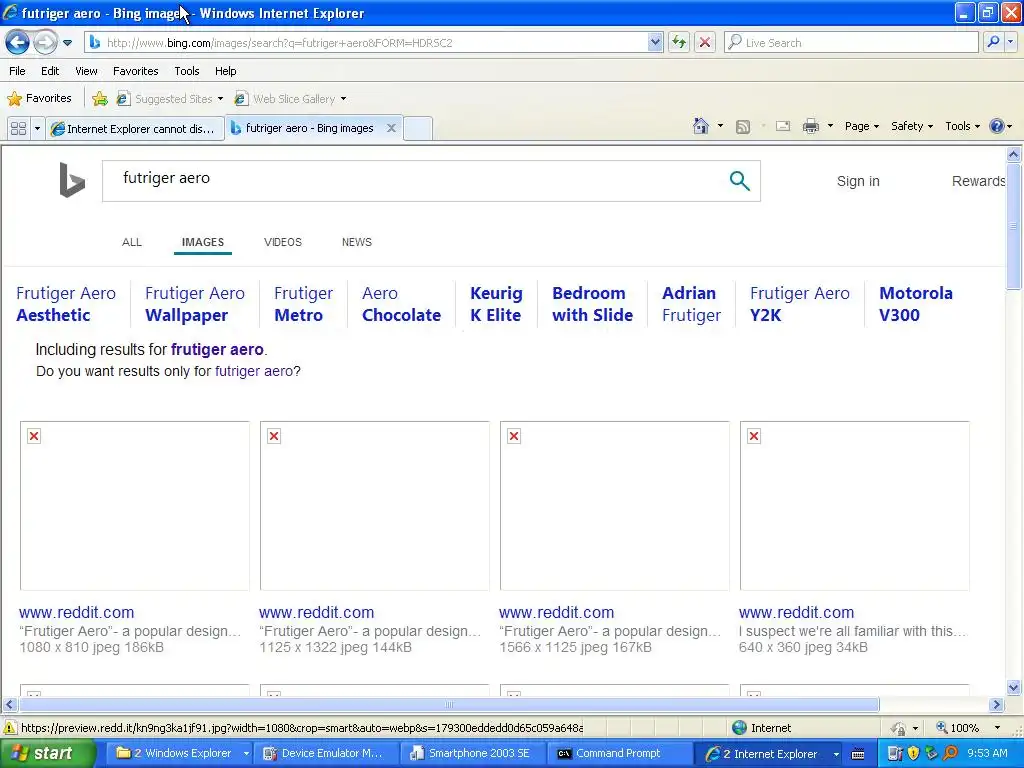Click the Read Mail icon
Viewport: 1024px width, 768px height.
click(x=783, y=126)
